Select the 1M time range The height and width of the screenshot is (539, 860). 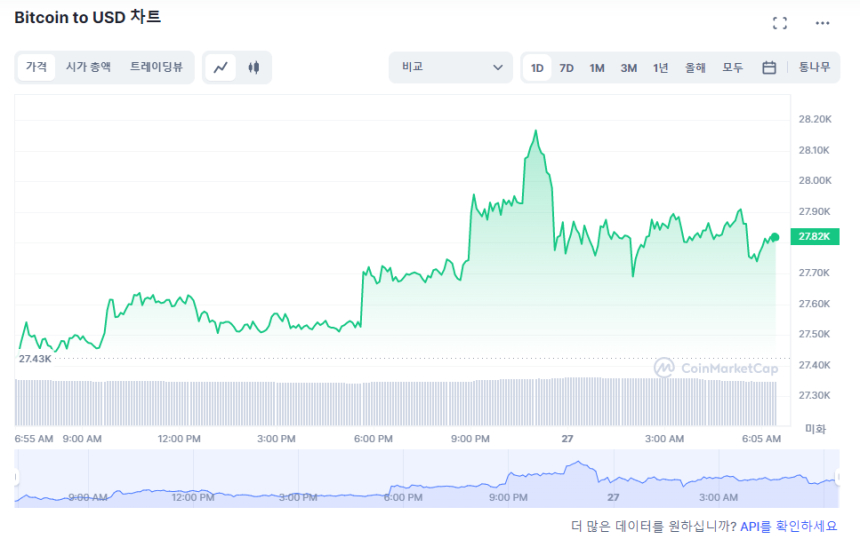click(x=597, y=68)
